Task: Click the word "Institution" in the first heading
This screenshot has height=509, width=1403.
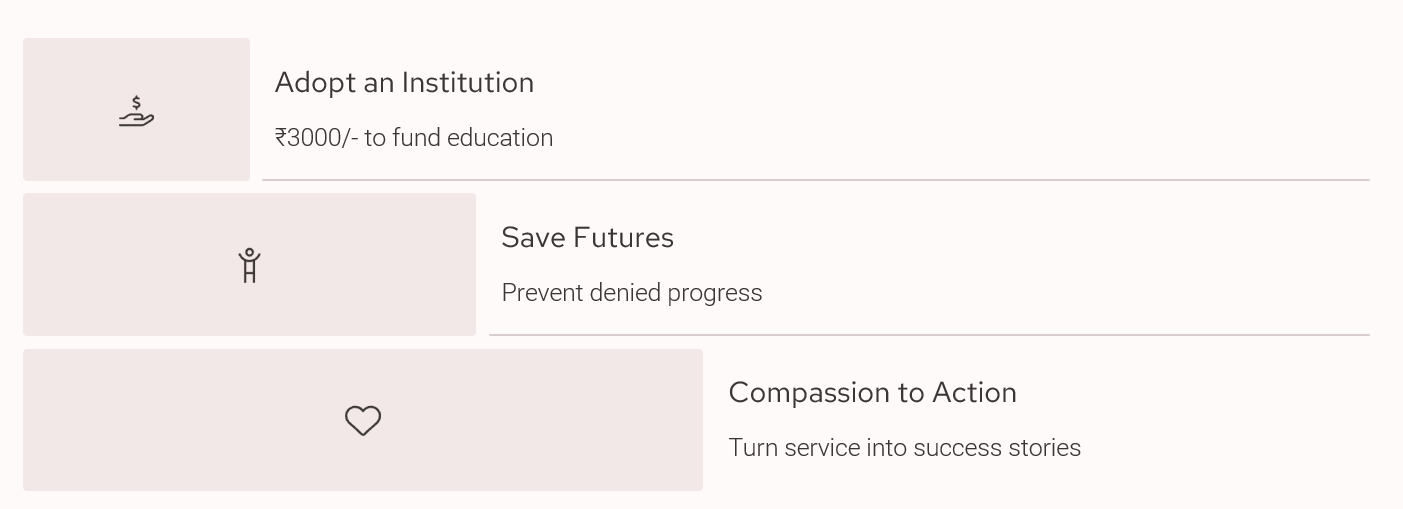Action: [468, 82]
